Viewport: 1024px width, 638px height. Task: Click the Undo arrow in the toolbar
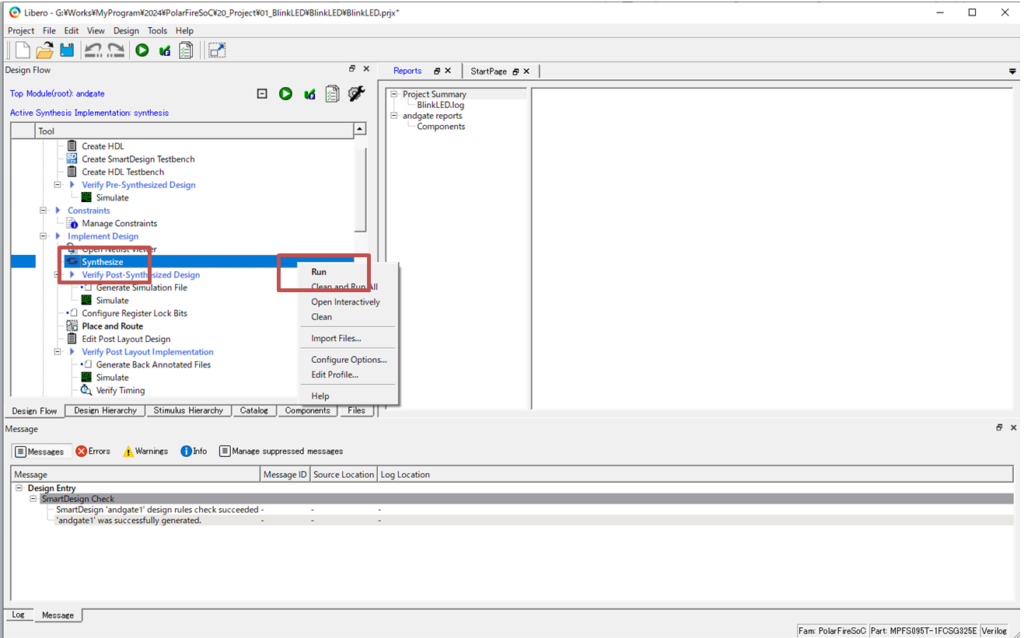93,50
